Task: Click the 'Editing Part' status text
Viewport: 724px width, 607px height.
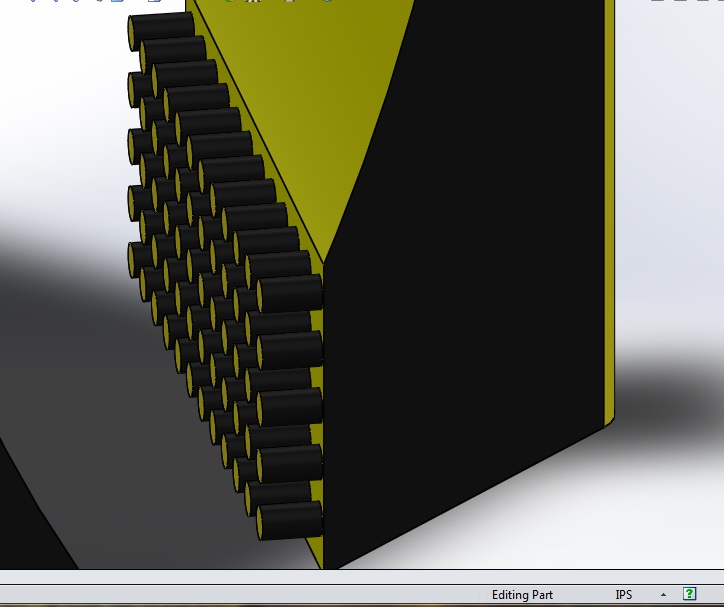Action: [522, 595]
